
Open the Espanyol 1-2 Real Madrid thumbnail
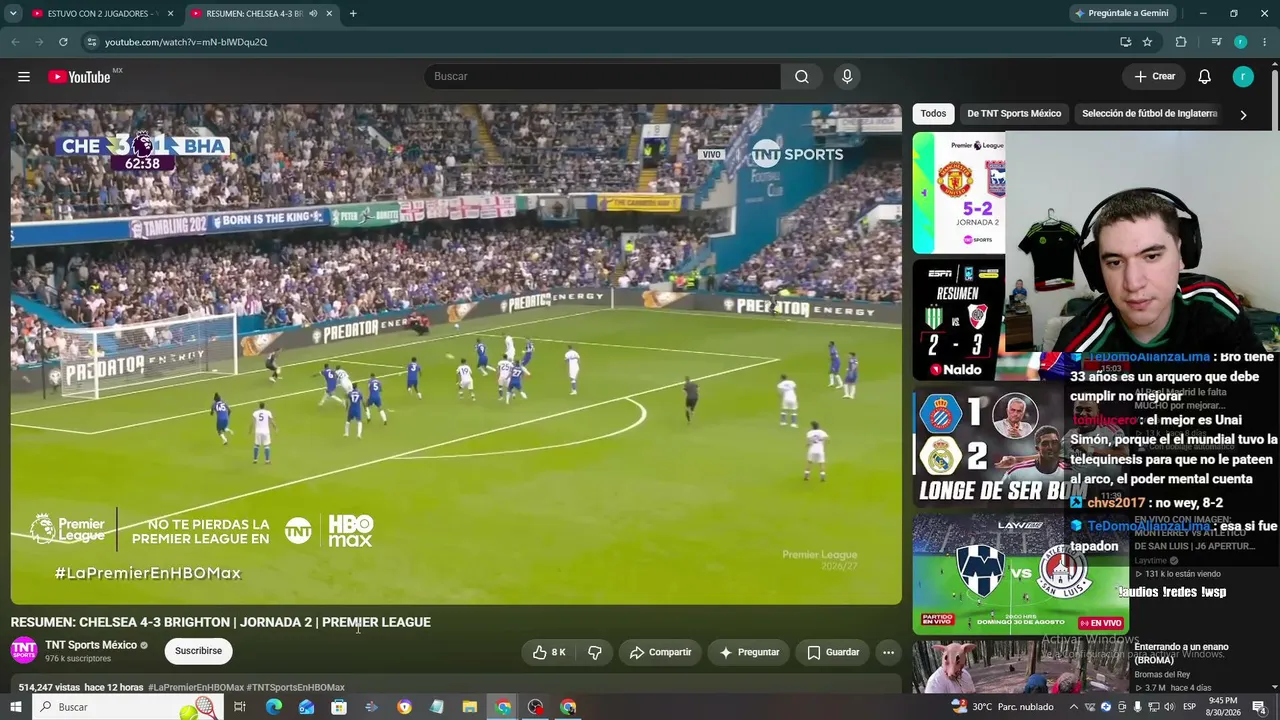990,447
